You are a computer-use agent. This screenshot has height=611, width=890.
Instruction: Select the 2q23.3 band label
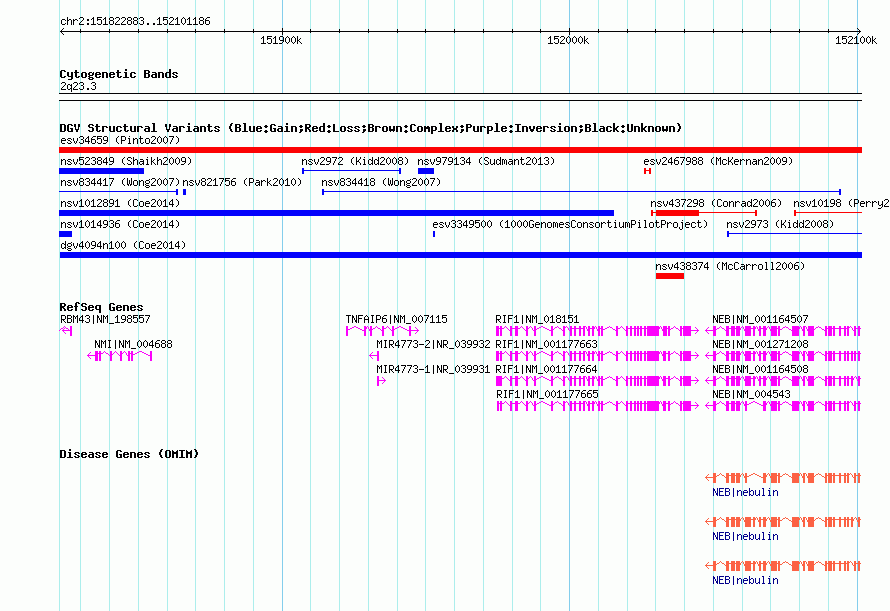[x=78, y=86]
